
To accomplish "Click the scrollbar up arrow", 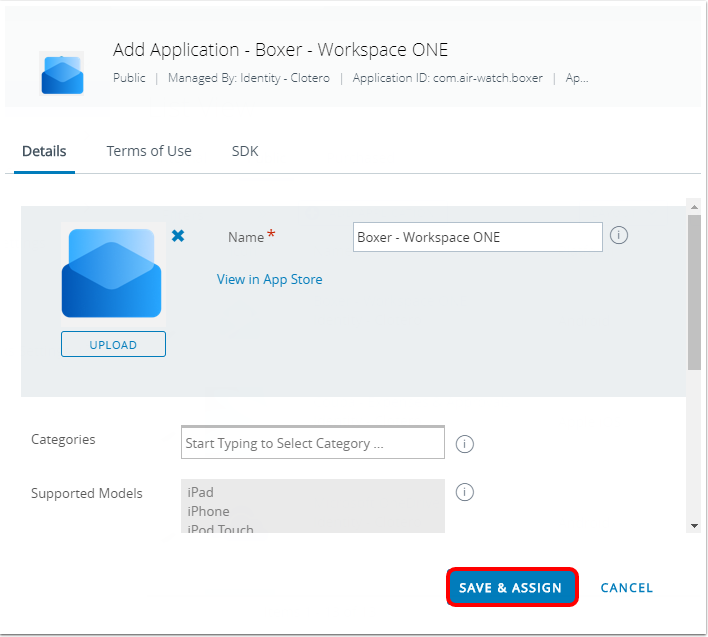I will (694, 206).
